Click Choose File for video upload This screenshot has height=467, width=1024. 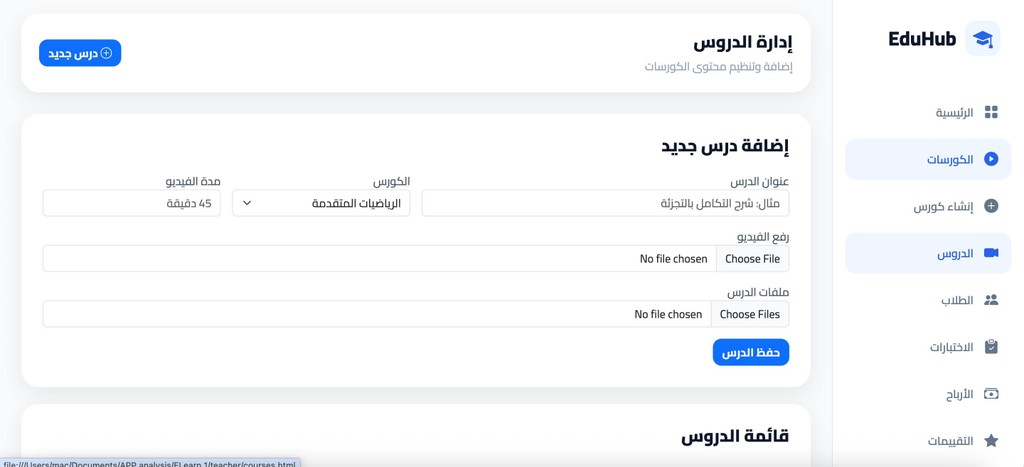point(752,259)
